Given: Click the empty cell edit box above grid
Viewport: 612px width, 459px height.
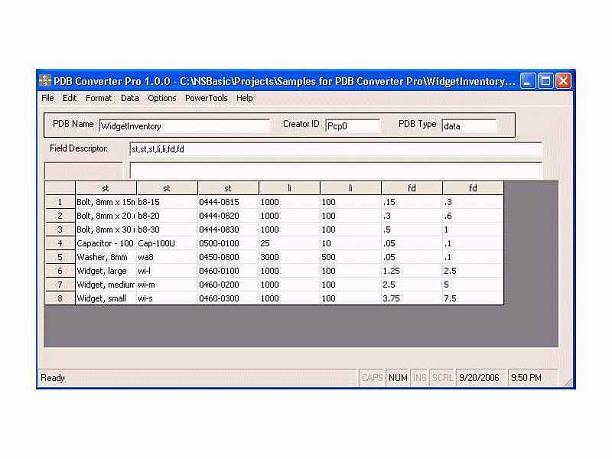Looking at the screenshot, I should pos(336,171).
